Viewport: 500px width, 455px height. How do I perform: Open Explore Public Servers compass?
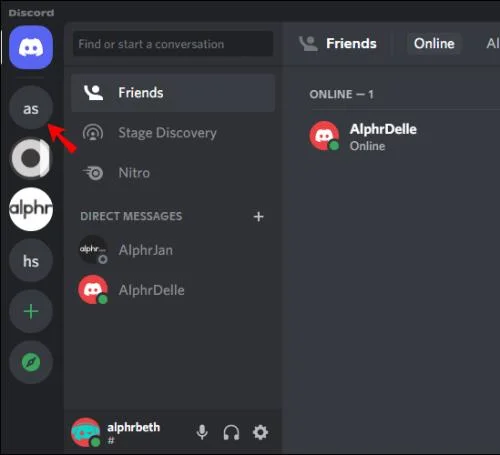(31, 362)
